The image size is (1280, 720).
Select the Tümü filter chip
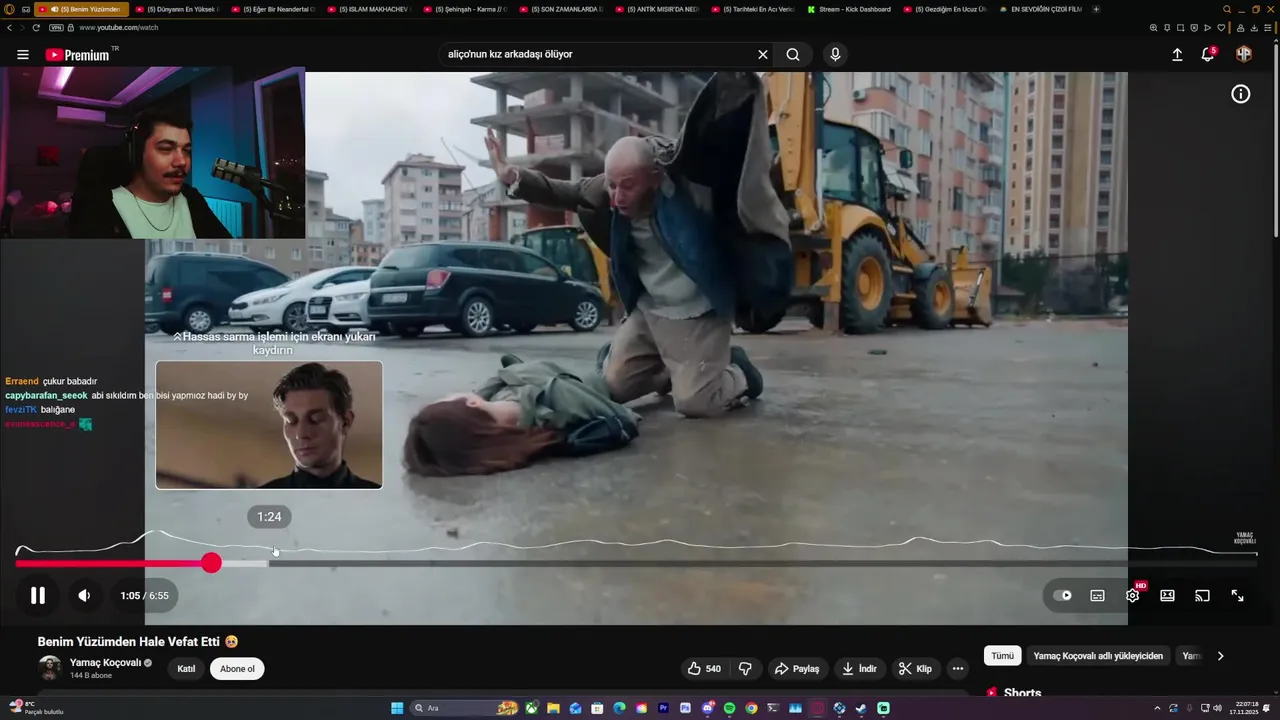click(x=1002, y=656)
